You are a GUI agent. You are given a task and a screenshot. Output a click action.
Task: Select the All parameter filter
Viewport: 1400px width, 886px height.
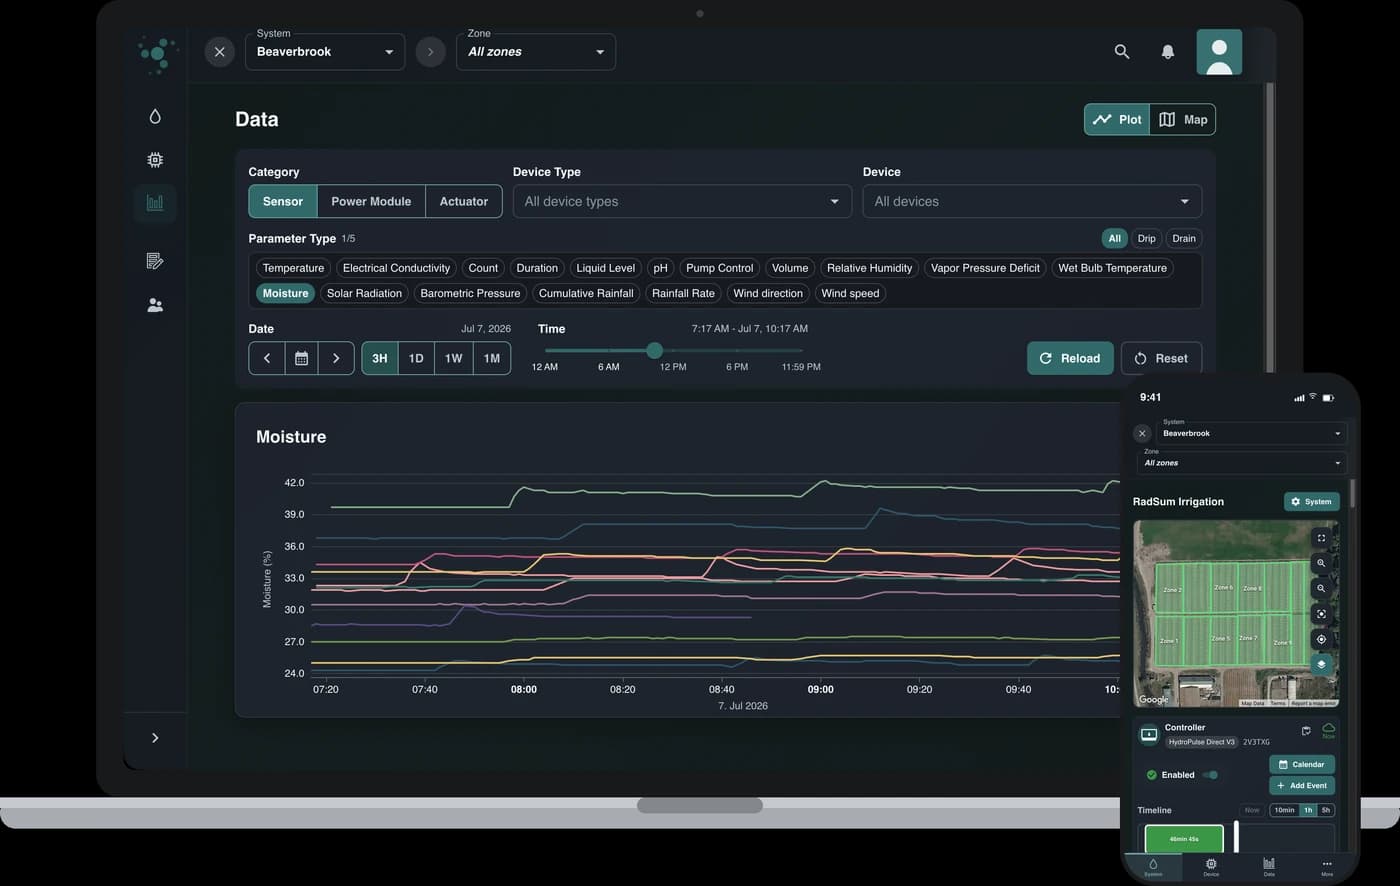coord(1114,238)
